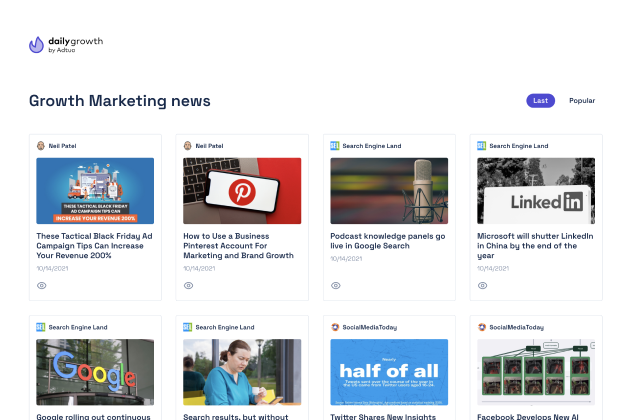Switch to the Popular tab
The height and width of the screenshot is (420, 630).
coord(582,100)
